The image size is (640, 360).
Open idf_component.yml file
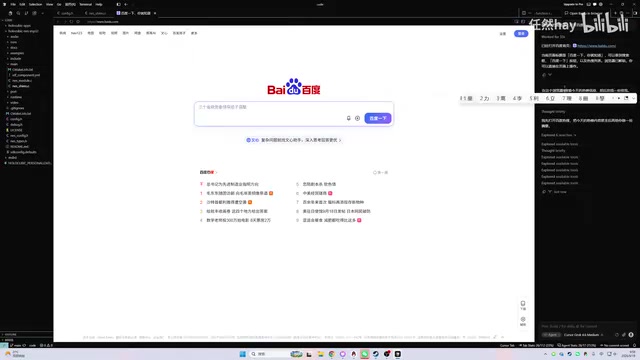click(x=26, y=75)
